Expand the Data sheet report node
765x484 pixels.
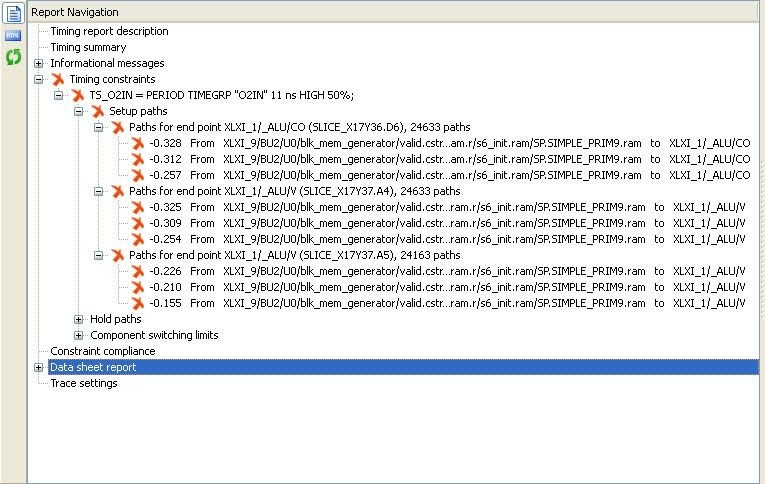coord(39,367)
